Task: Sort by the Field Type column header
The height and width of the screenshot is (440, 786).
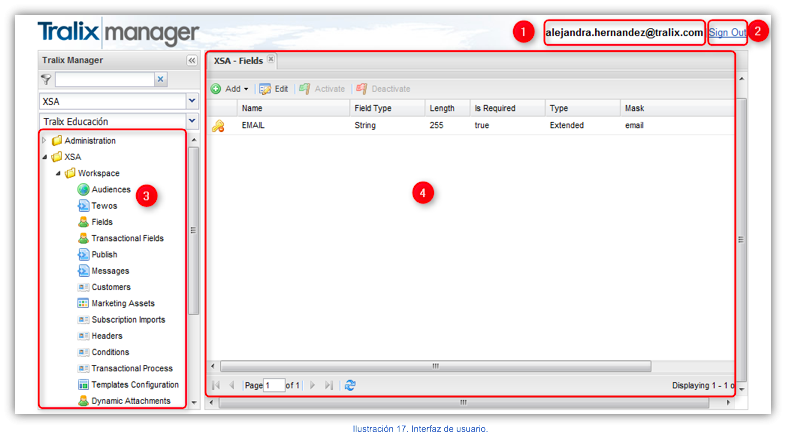Action: [x=372, y=108]
